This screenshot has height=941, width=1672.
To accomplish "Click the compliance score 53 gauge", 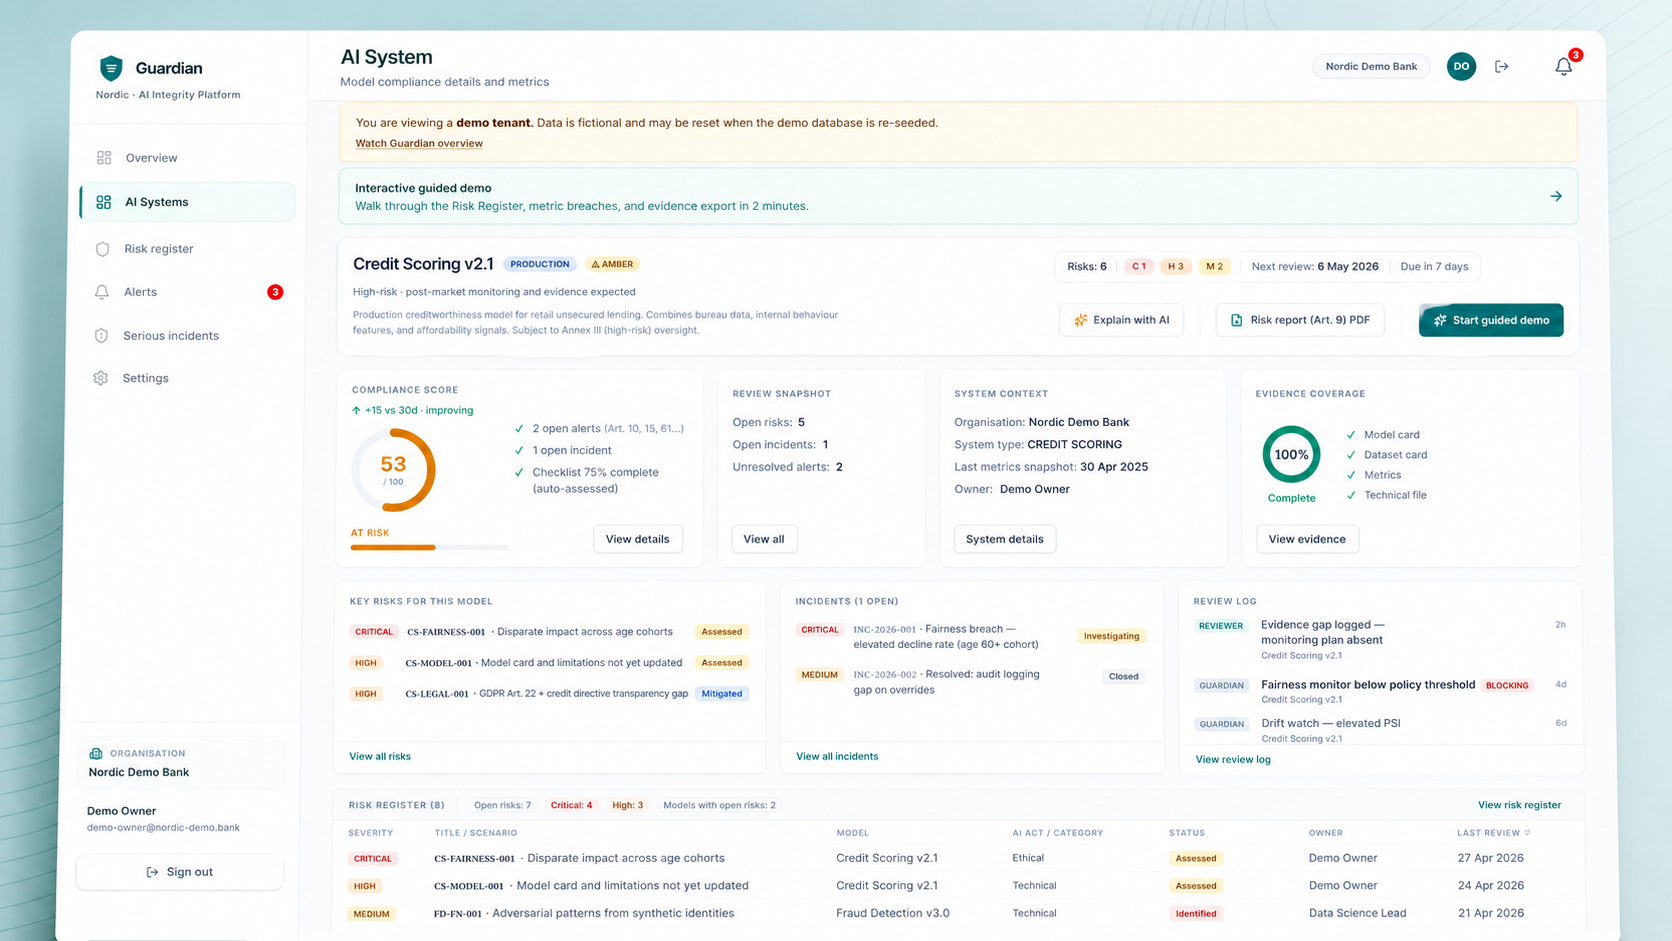I will click(393, 470).
